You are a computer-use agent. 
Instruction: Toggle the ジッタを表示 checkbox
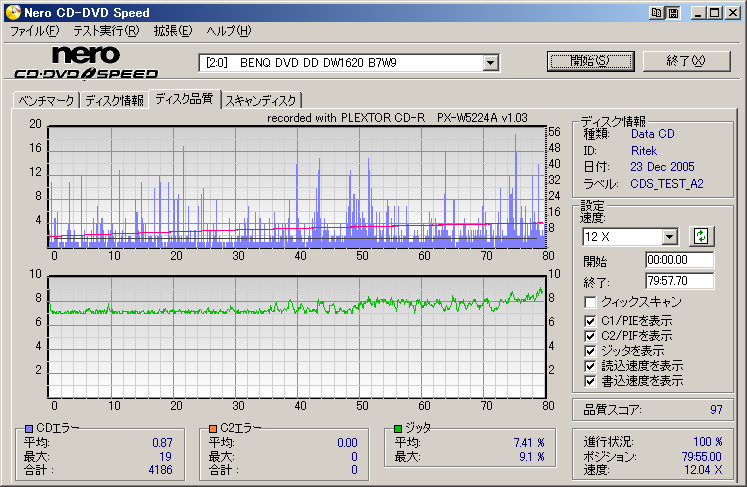pyautogui.click(x=591, y=350)
